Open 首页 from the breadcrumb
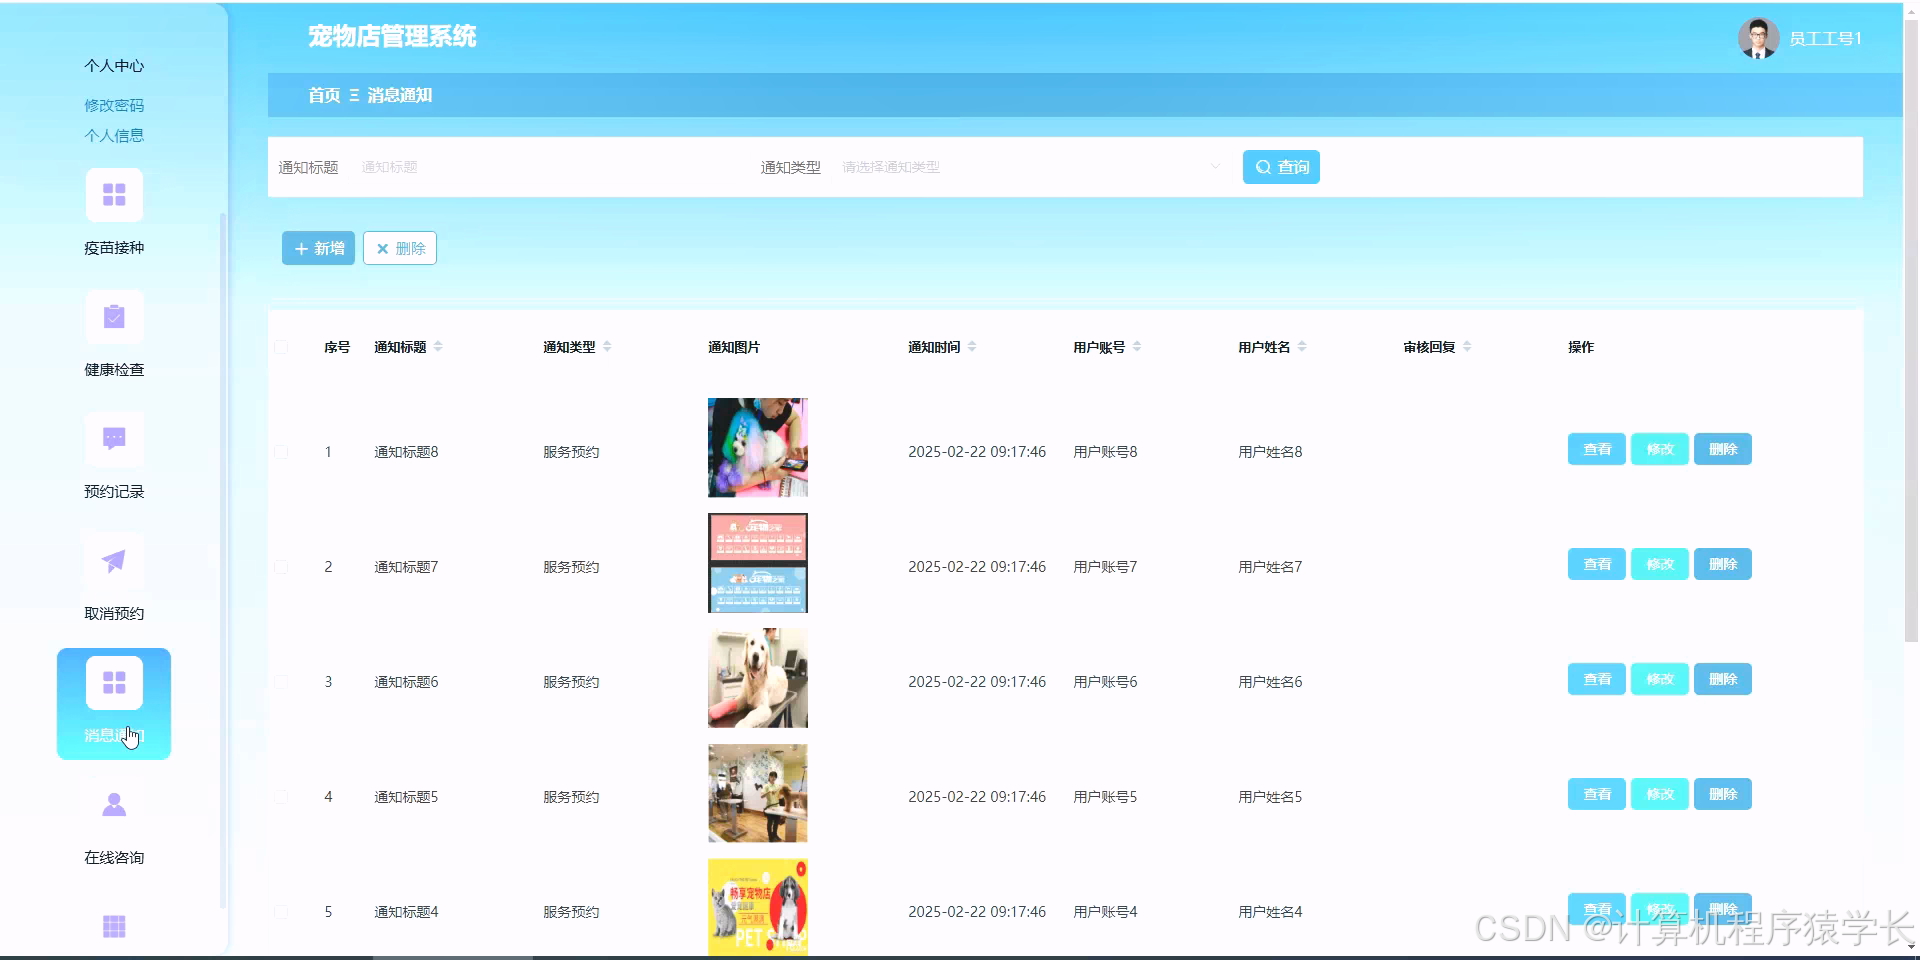This screenshot has height=960, width=1920. (x=322, y=95)
